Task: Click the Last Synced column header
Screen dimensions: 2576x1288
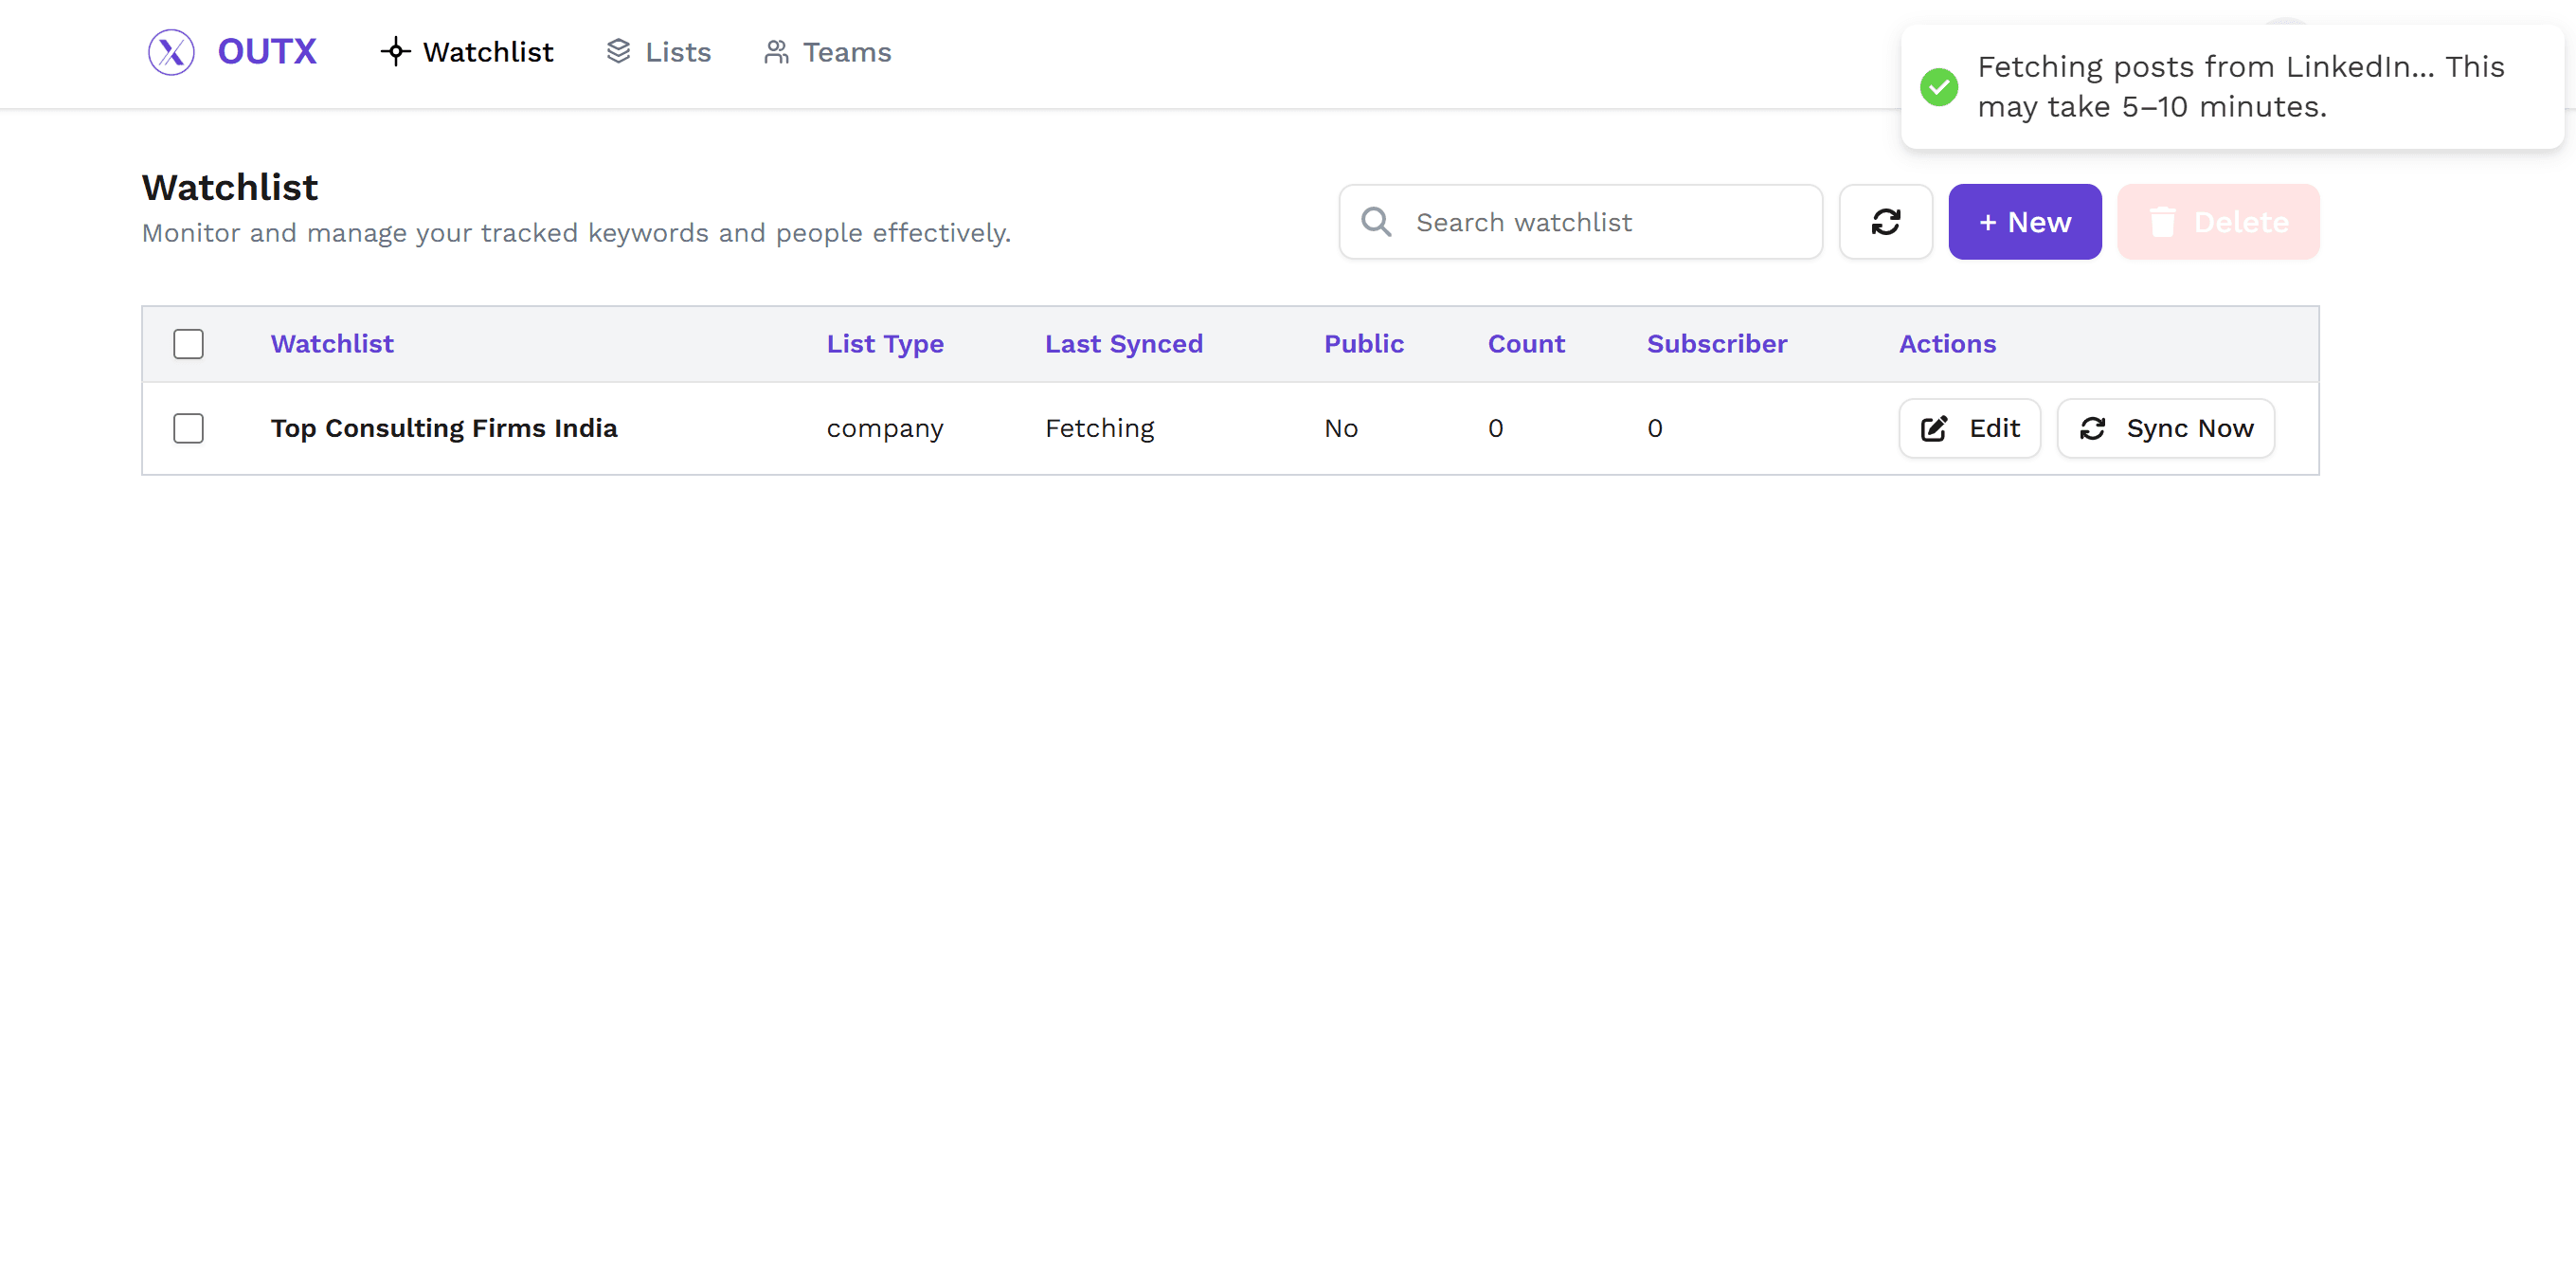Action: tap(1123, 344)
